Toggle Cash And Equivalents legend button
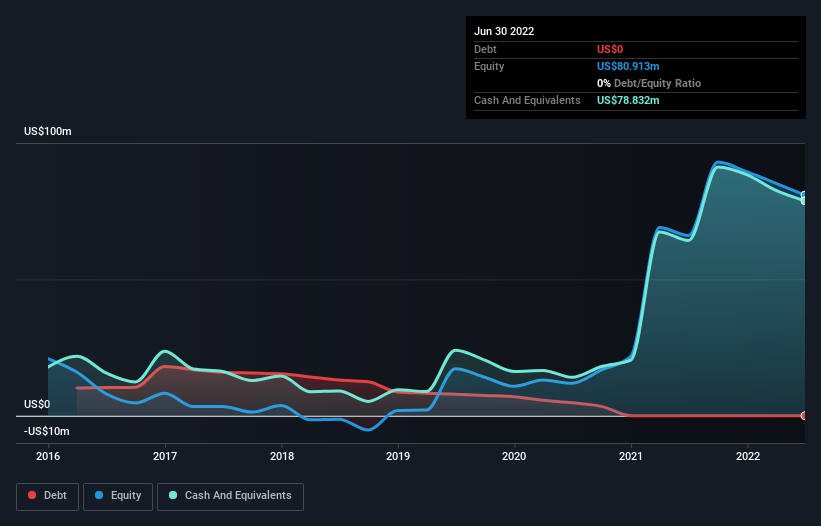 click(230, 496)
